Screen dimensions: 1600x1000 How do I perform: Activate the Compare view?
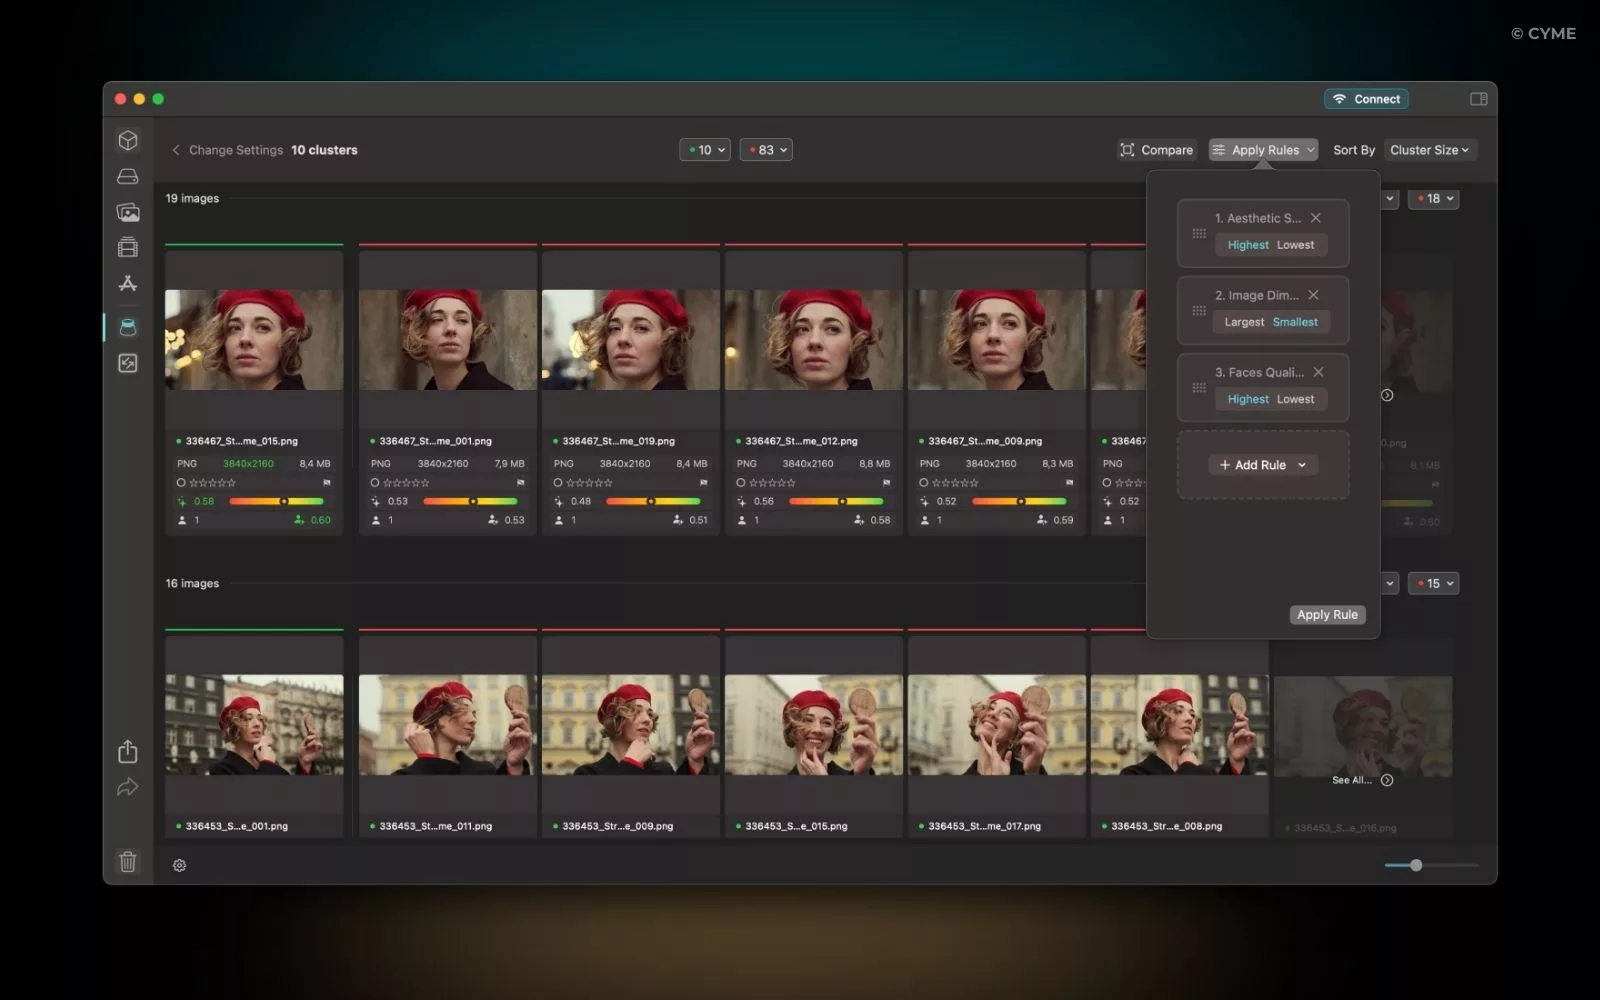point(1157,149)
